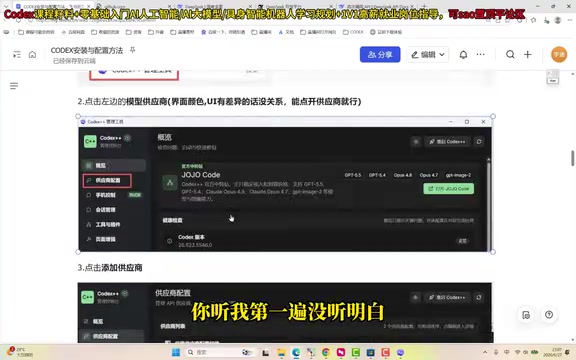Screen dimensions: 576x360
Task: Select the Codex++ management tool screenshot image
Action: tap(285, 184)
